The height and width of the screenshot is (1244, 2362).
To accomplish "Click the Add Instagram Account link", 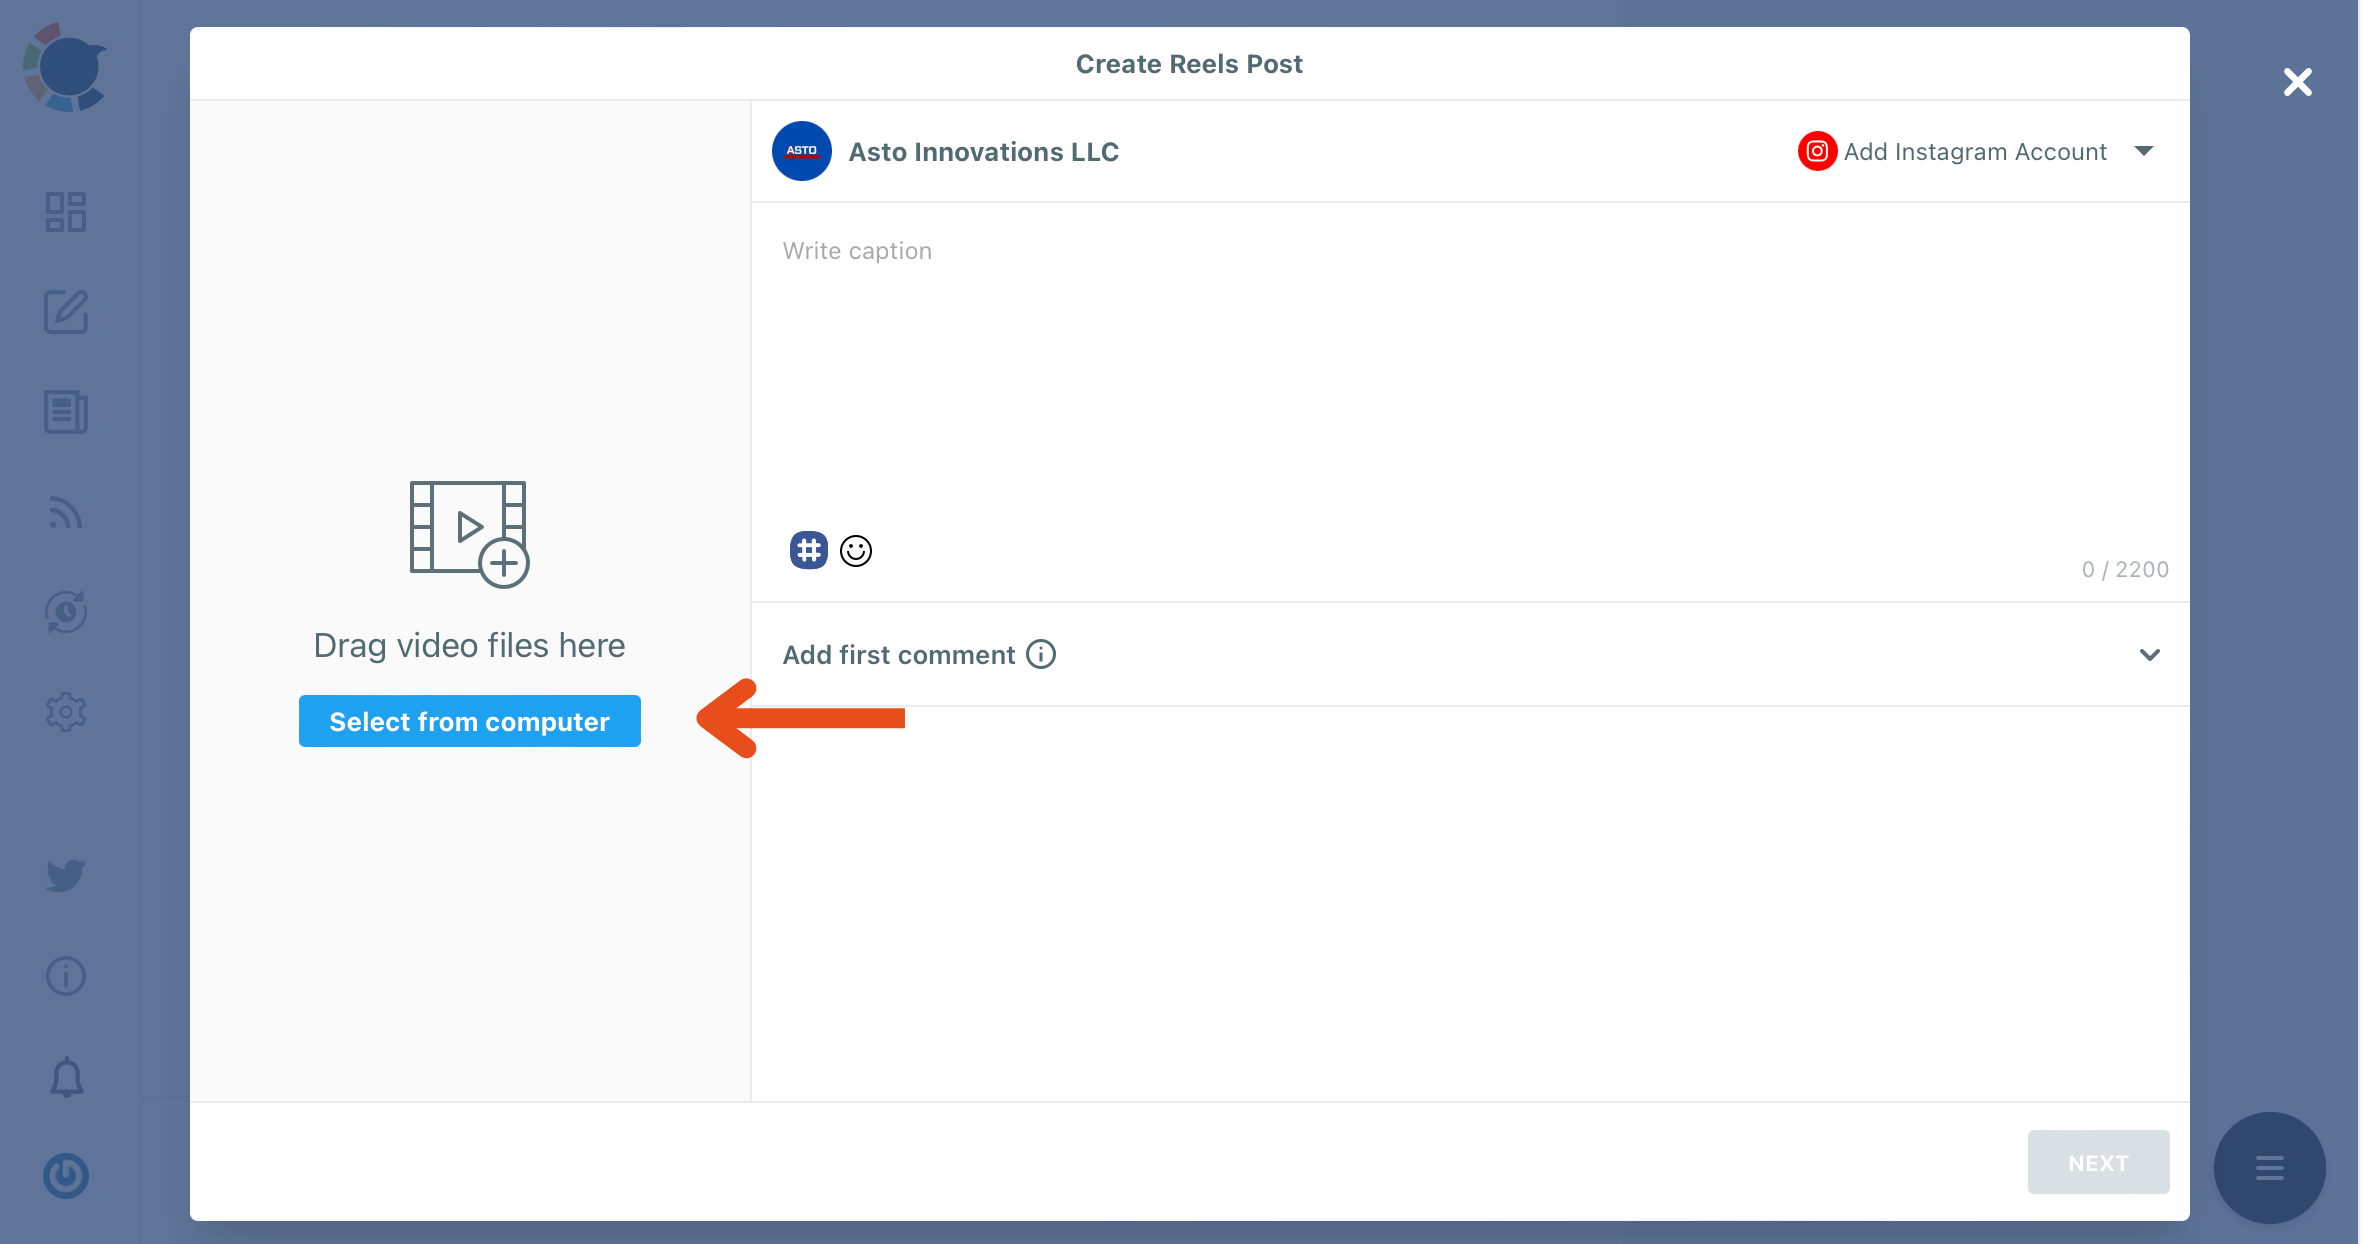I will pos(1974,151).
